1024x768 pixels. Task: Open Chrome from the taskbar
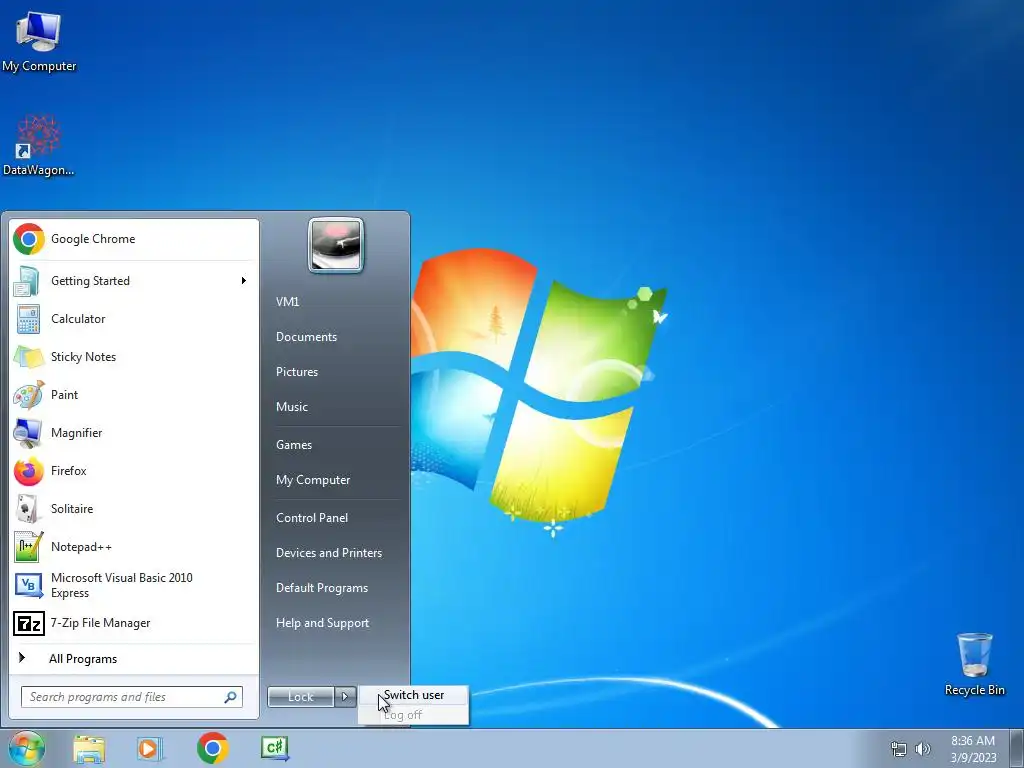212,748
